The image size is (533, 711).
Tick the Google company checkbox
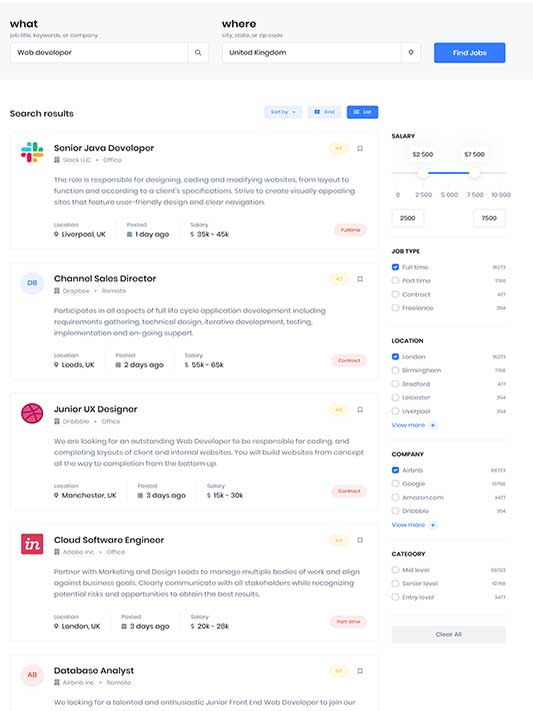pyautogui.click(x=395, y=484)
